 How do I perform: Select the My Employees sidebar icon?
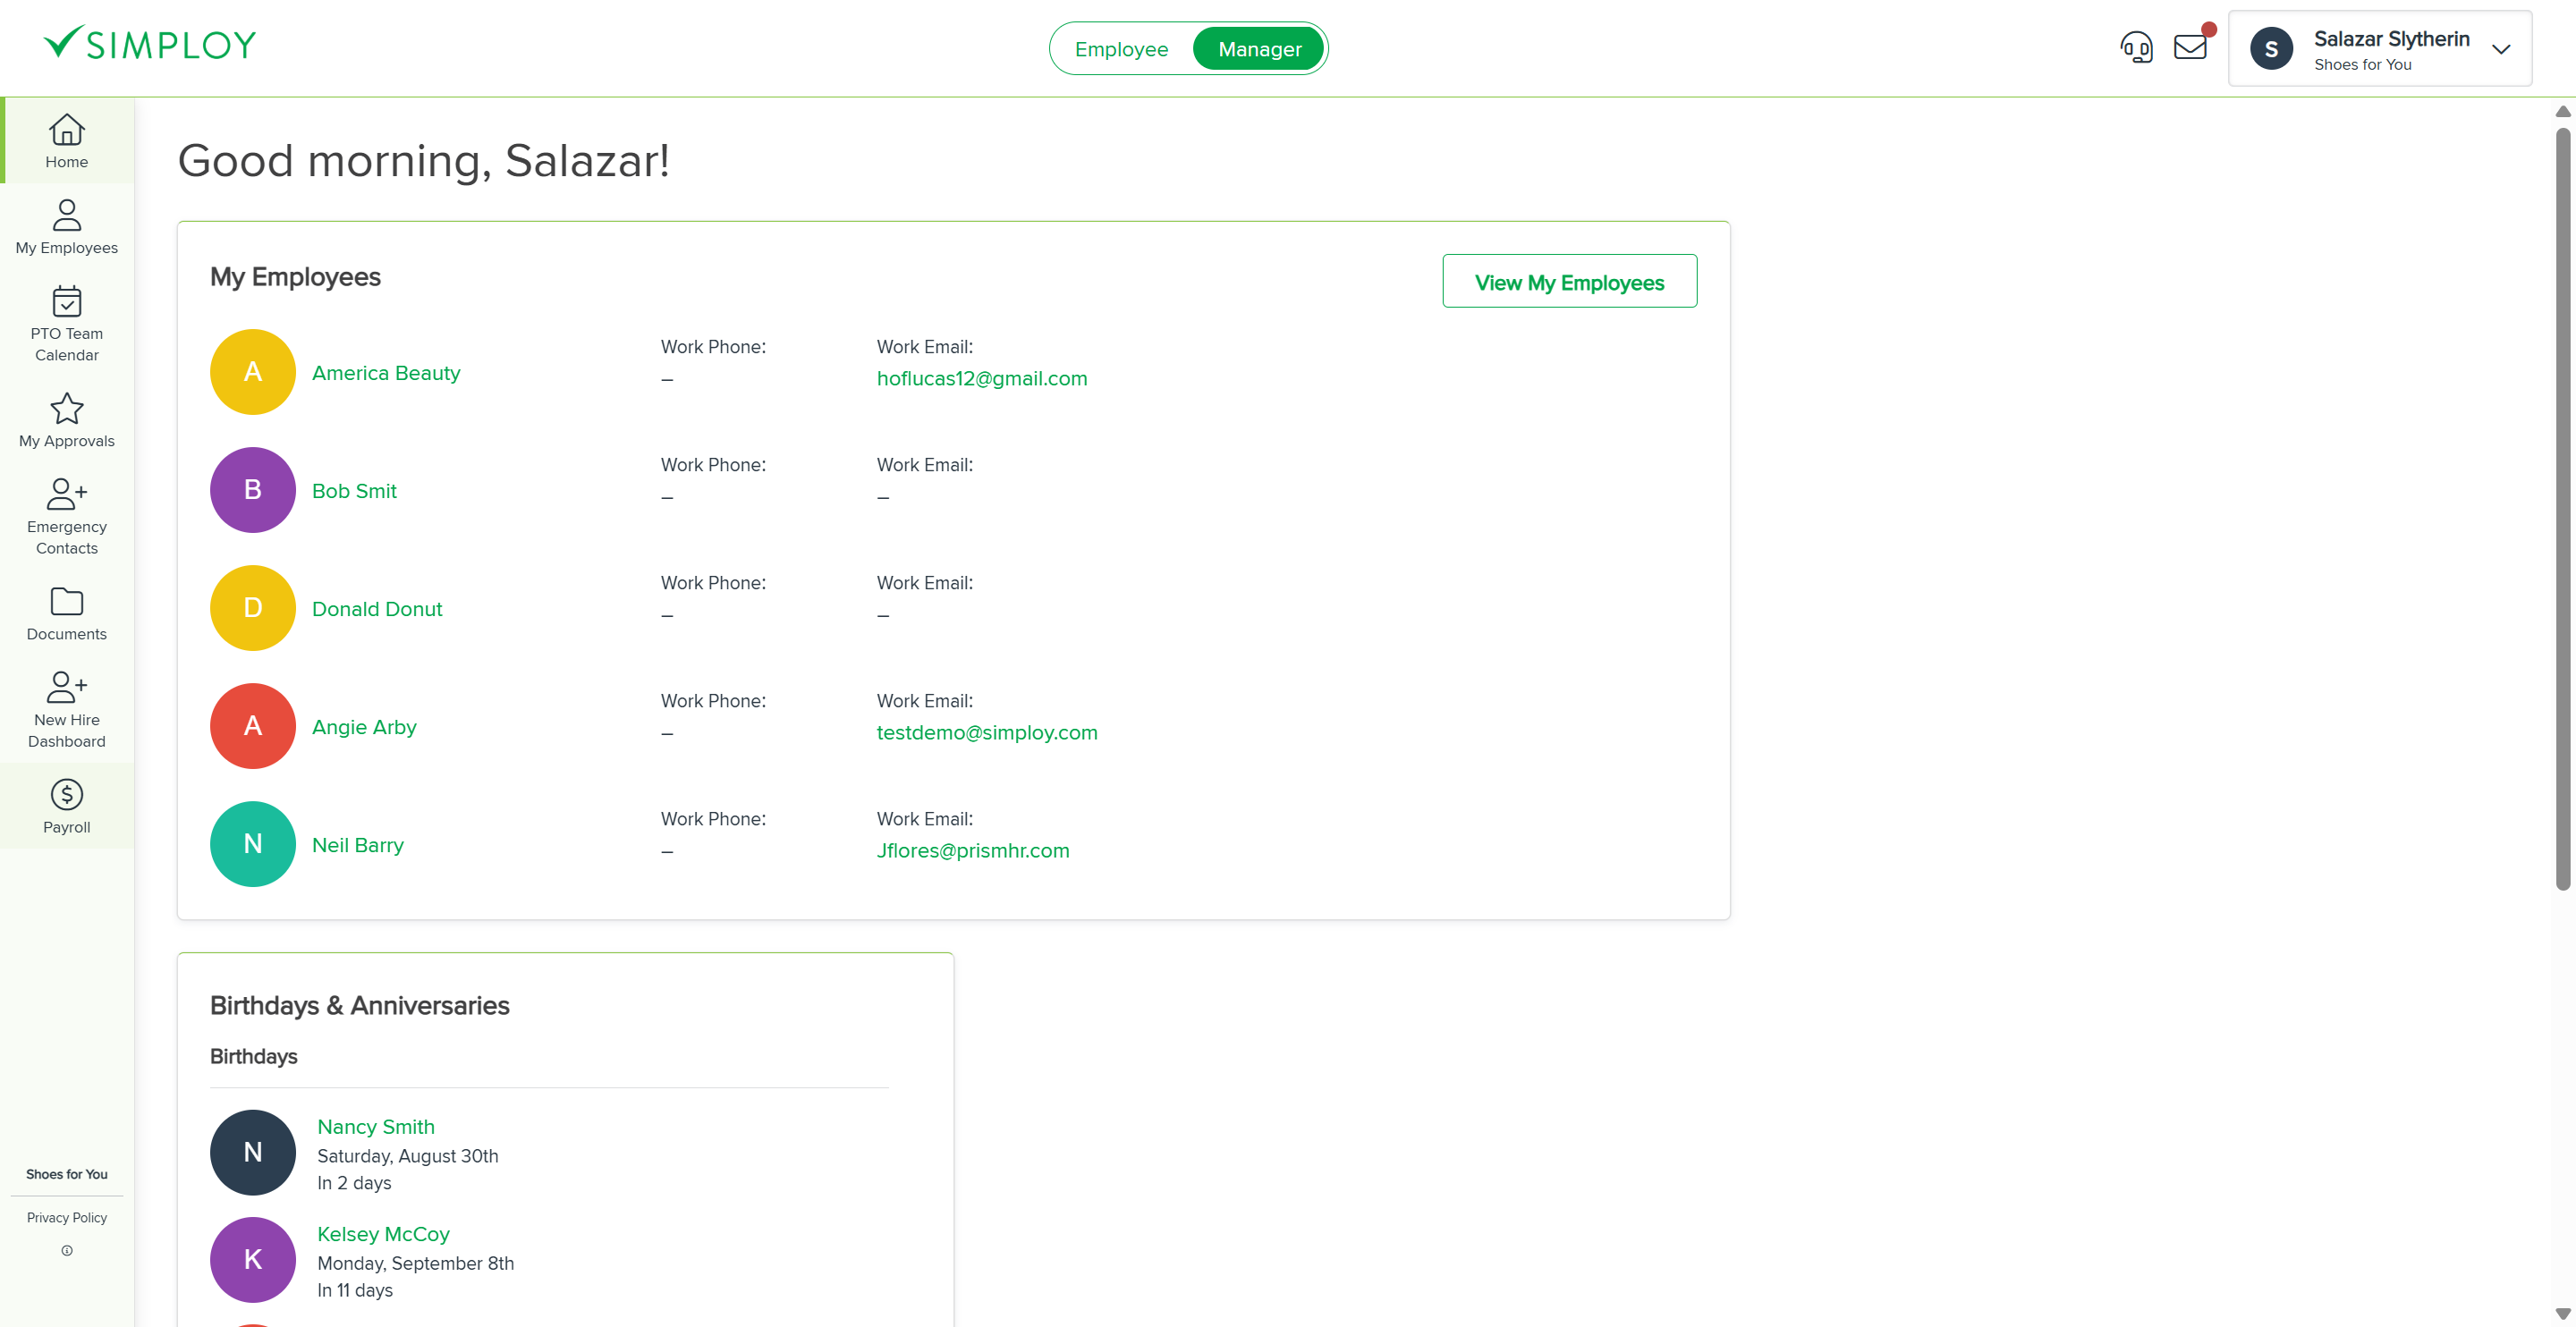click(66, 226)
